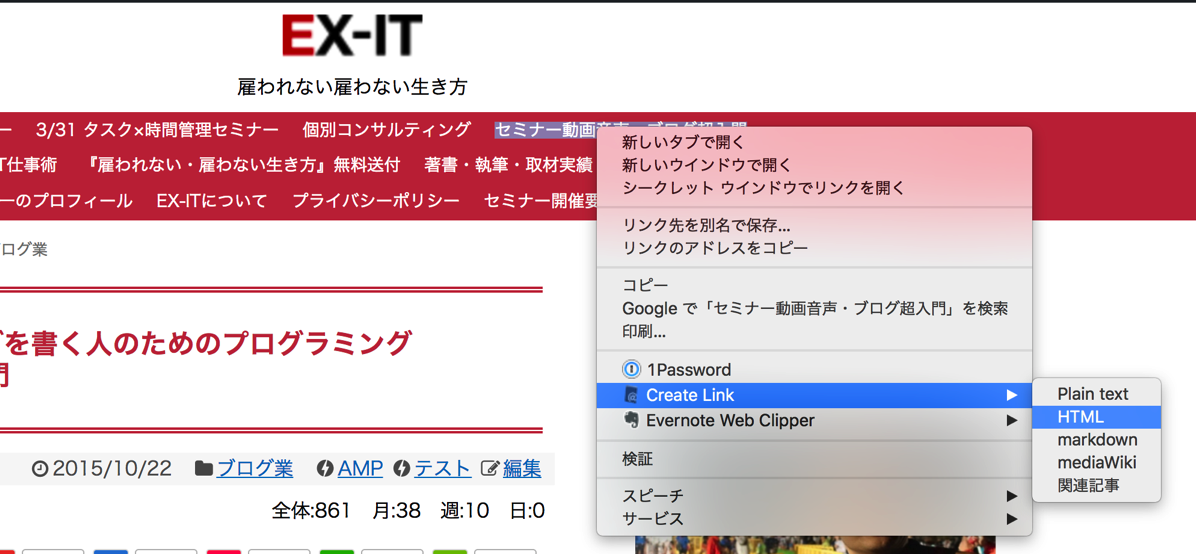This screenshot has width=1196, height=554.
Task: Choose 新しいウインドウで開く
Action: click(814, 165)
